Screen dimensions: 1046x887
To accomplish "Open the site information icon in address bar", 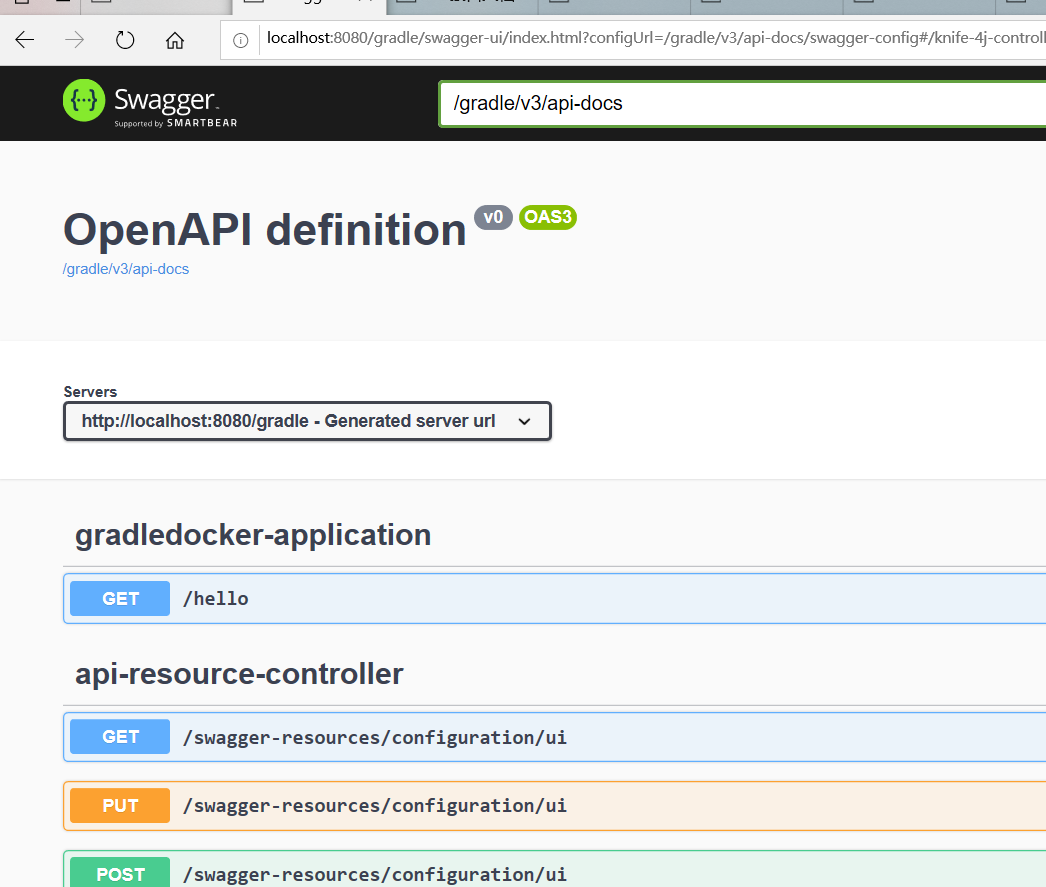I will click(x=240, y=41).
